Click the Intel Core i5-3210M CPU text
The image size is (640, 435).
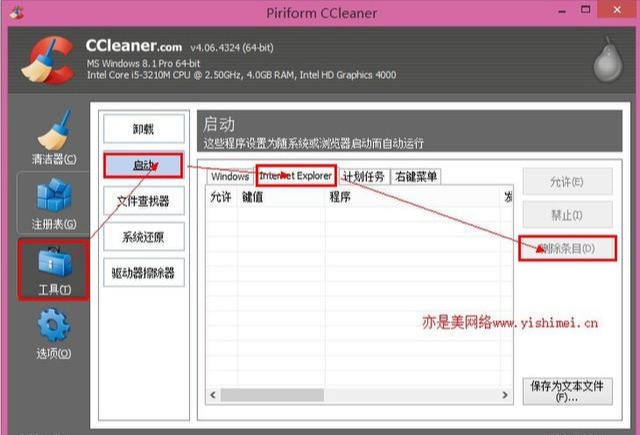tap(241, 75)
